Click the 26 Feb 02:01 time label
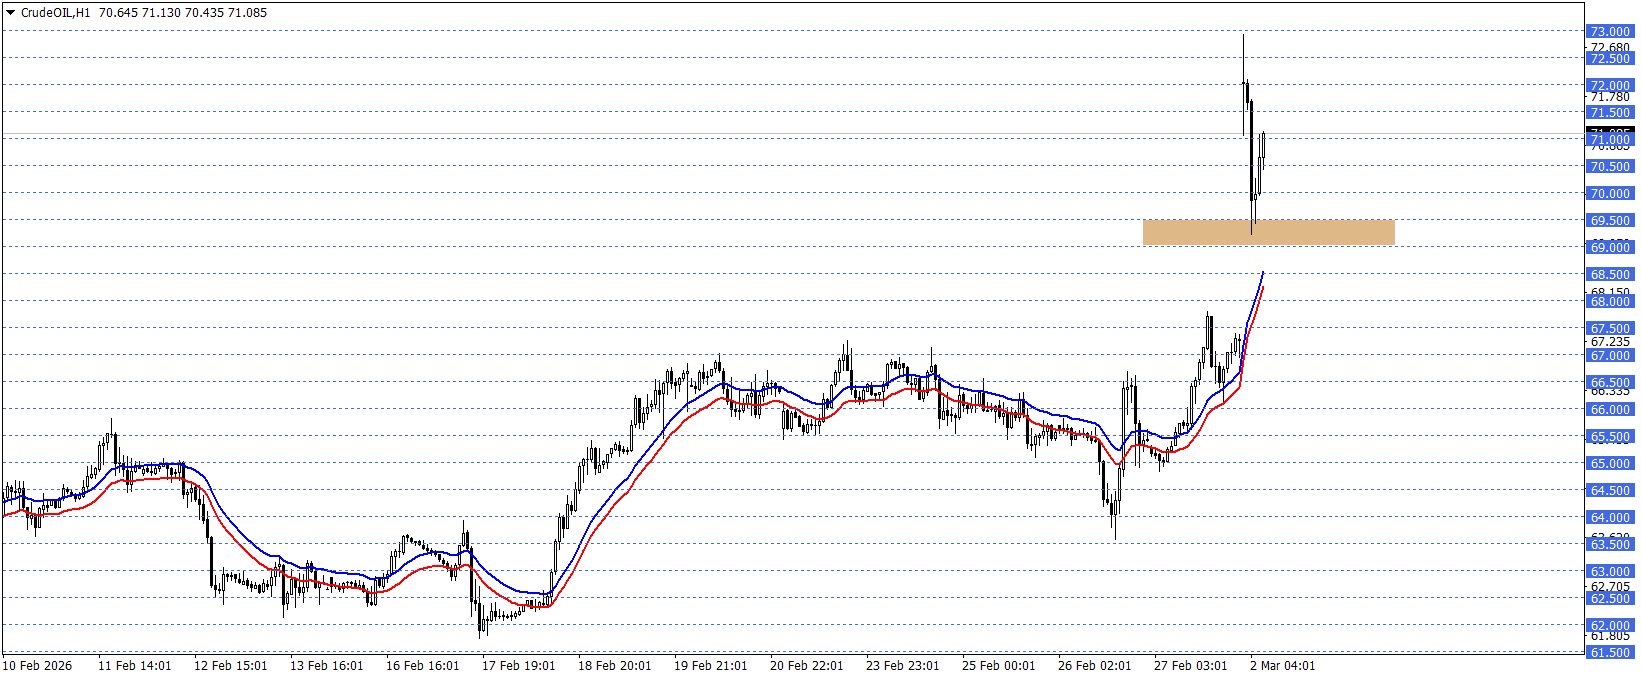The image size is (1641, 678). [1094, 666]
